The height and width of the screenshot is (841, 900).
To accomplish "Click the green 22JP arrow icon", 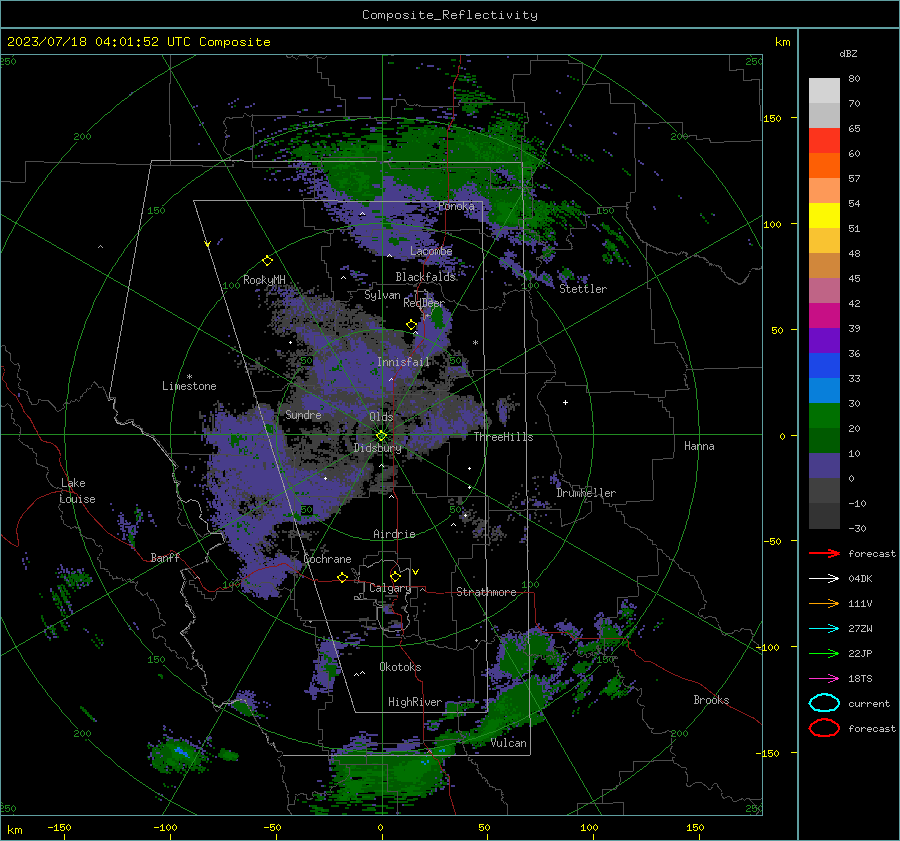I will tap(824, 653).
